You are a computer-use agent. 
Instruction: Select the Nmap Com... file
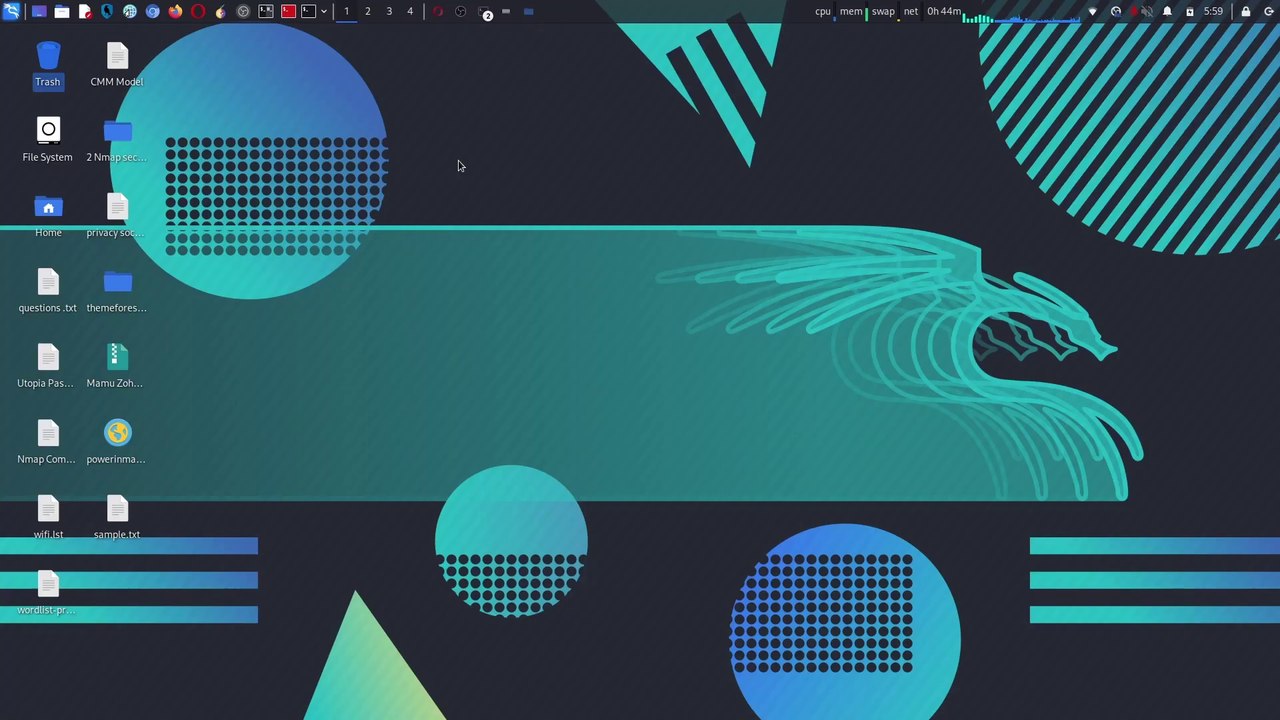click(x=48, y=442)
